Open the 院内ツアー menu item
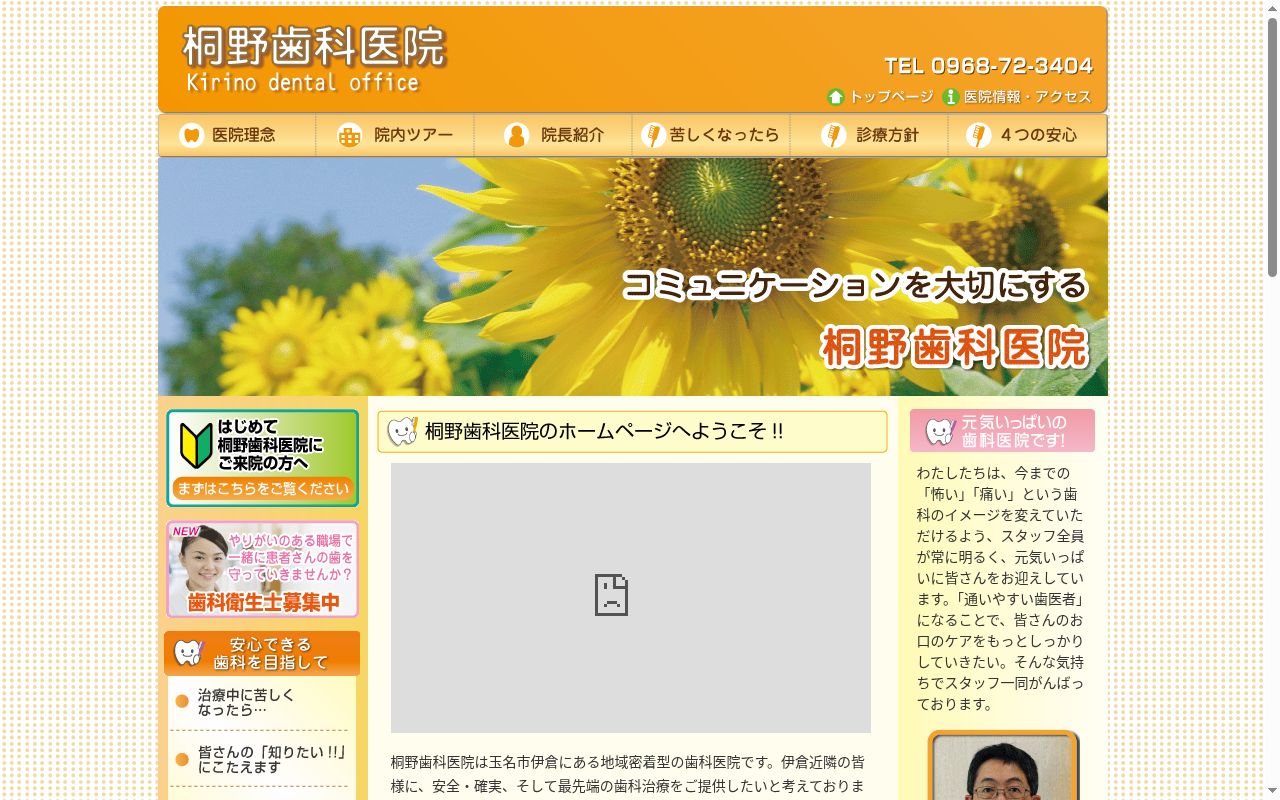 tap(395, 135)
